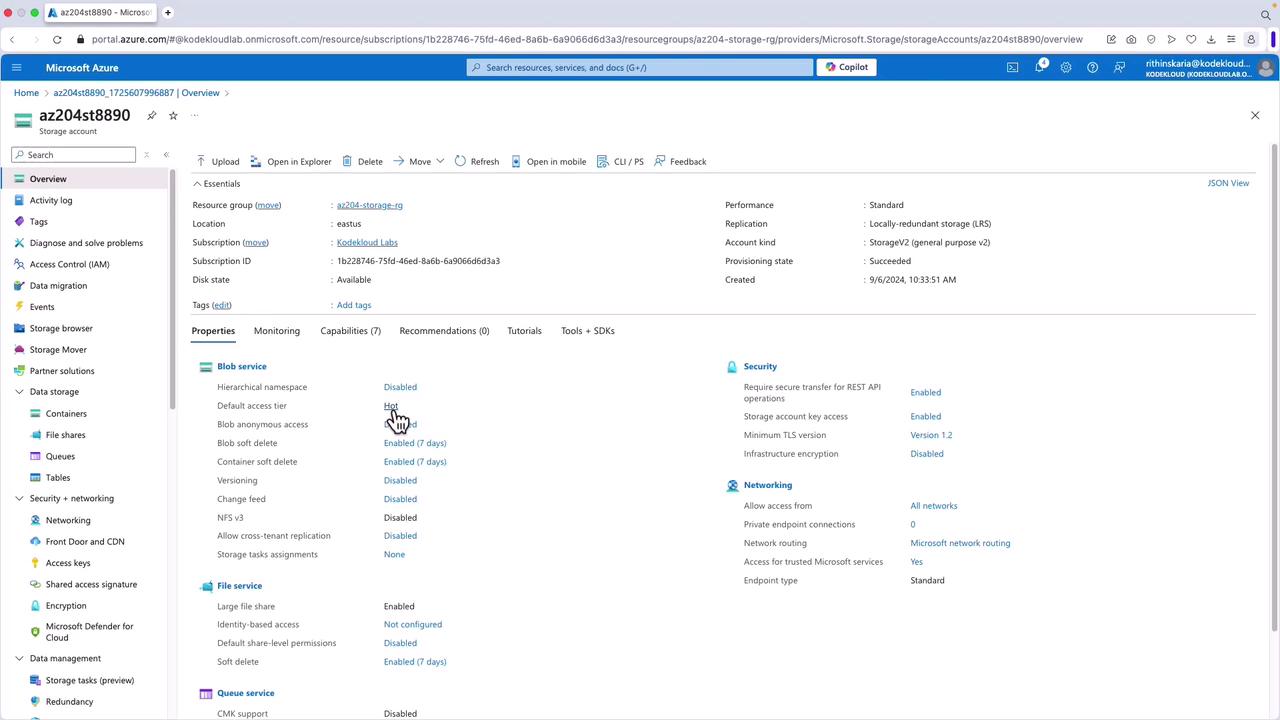Open Tables in the sidebar
Viewport: 1280px width, 720px height.
click(58, 477)
